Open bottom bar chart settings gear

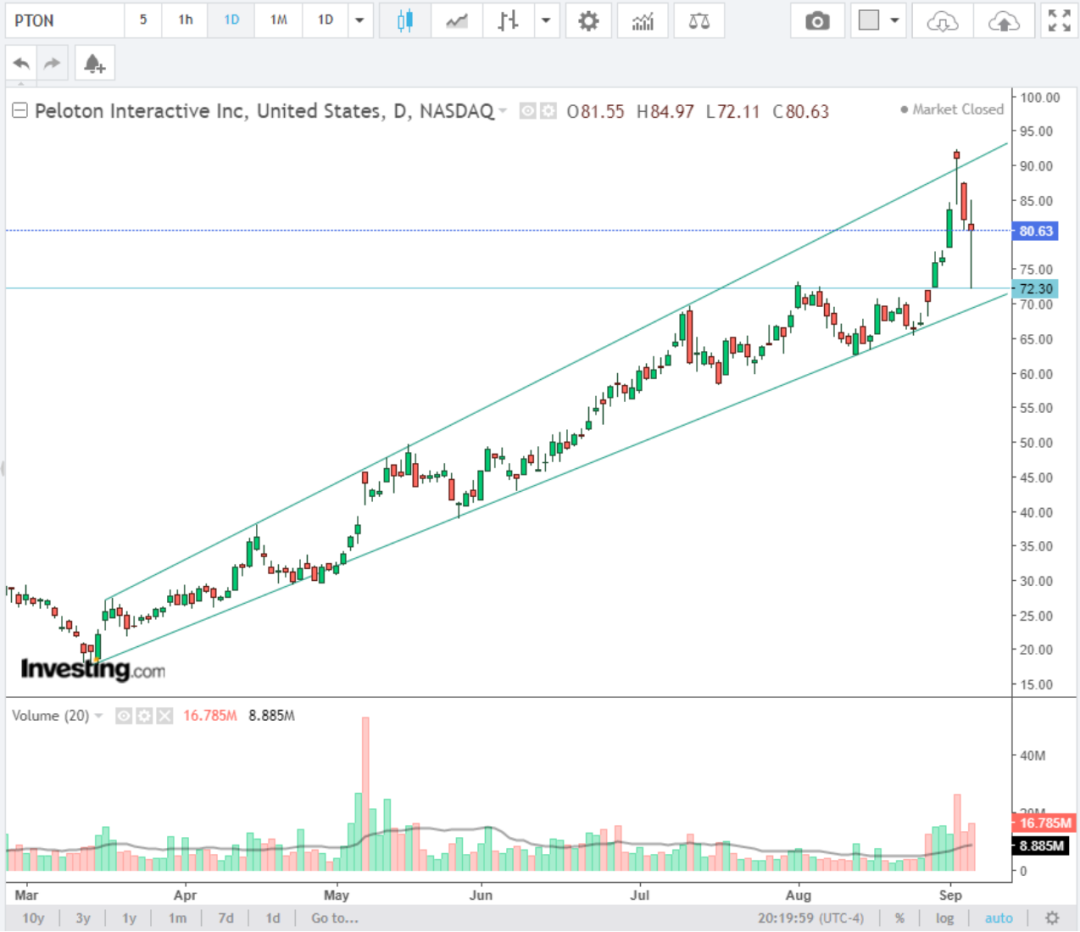pyautogui.click(x=1052, y=918)
